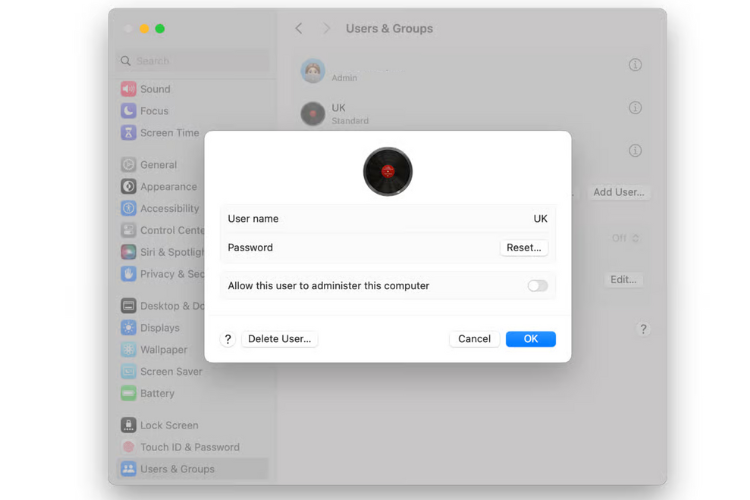750x500 pixels.
Task: Focus the Search field in sidebar
Action: pyautogui.click(x=192, y=61)
